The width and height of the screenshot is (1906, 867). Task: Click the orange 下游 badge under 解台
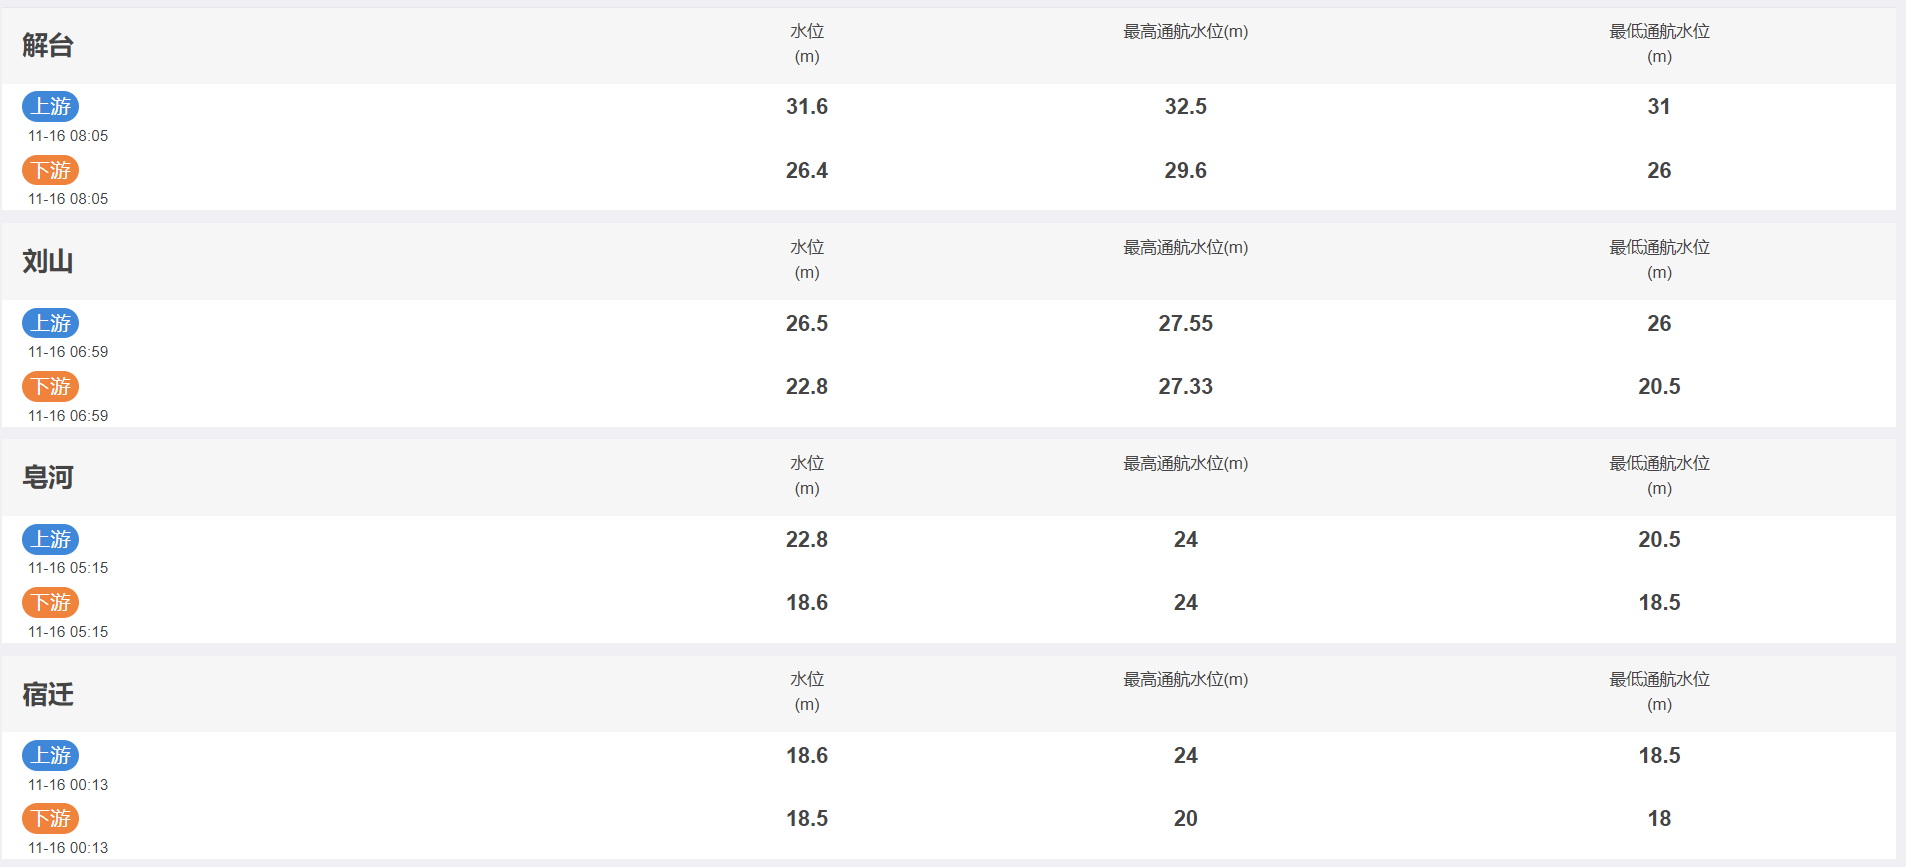(x=50, y=170)
